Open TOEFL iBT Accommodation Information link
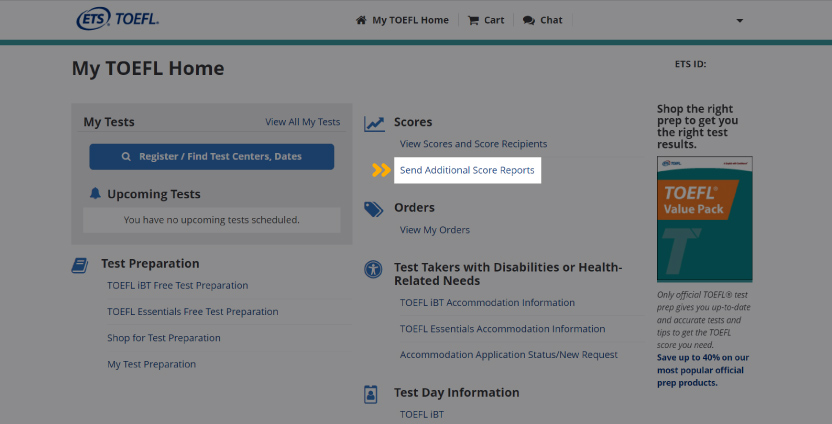The height and width of the screenshot is (424, 832). (x=487, y=302)
